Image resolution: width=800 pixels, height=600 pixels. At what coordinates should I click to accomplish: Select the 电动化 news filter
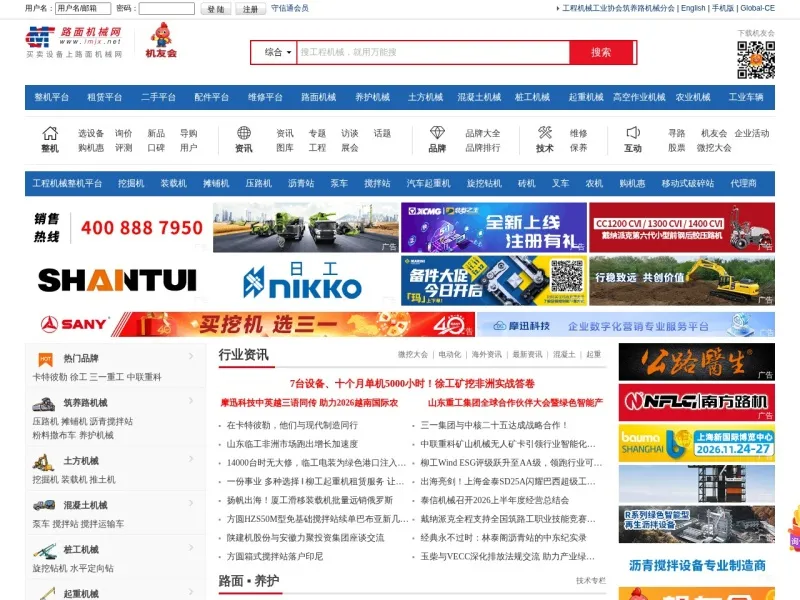point(449,355)
